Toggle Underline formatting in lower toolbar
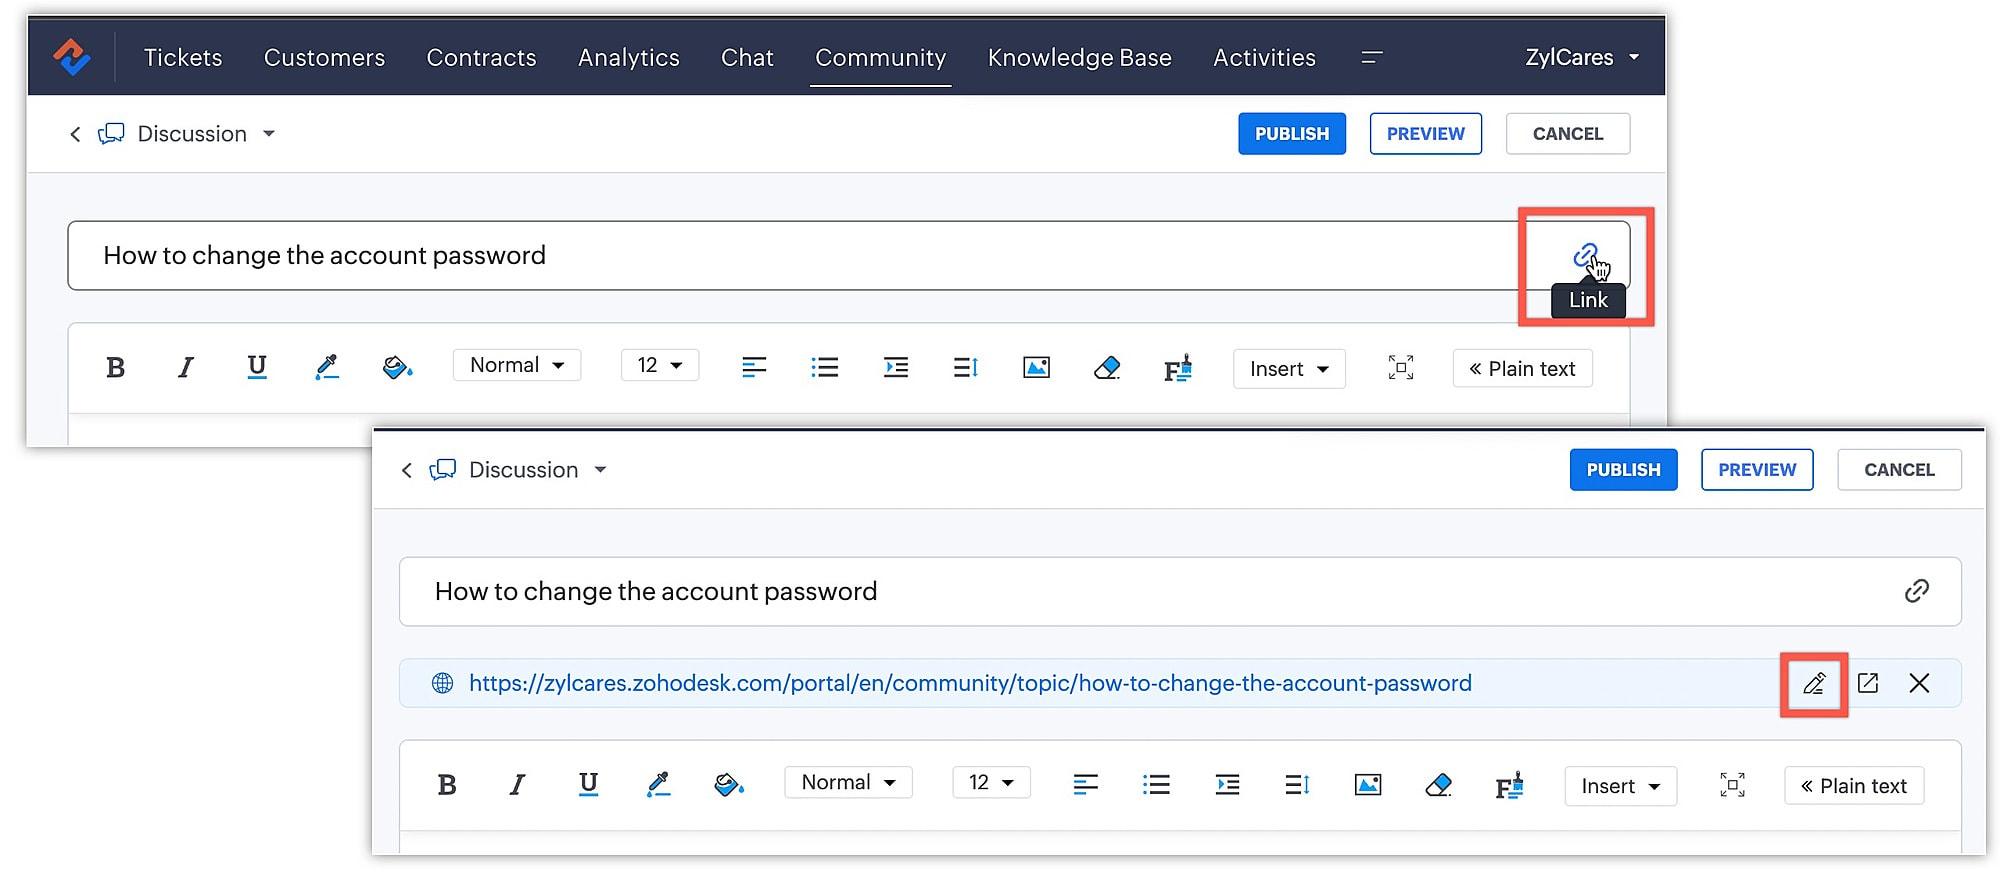Screen dimensions: 2000x869 coord(588,784)
